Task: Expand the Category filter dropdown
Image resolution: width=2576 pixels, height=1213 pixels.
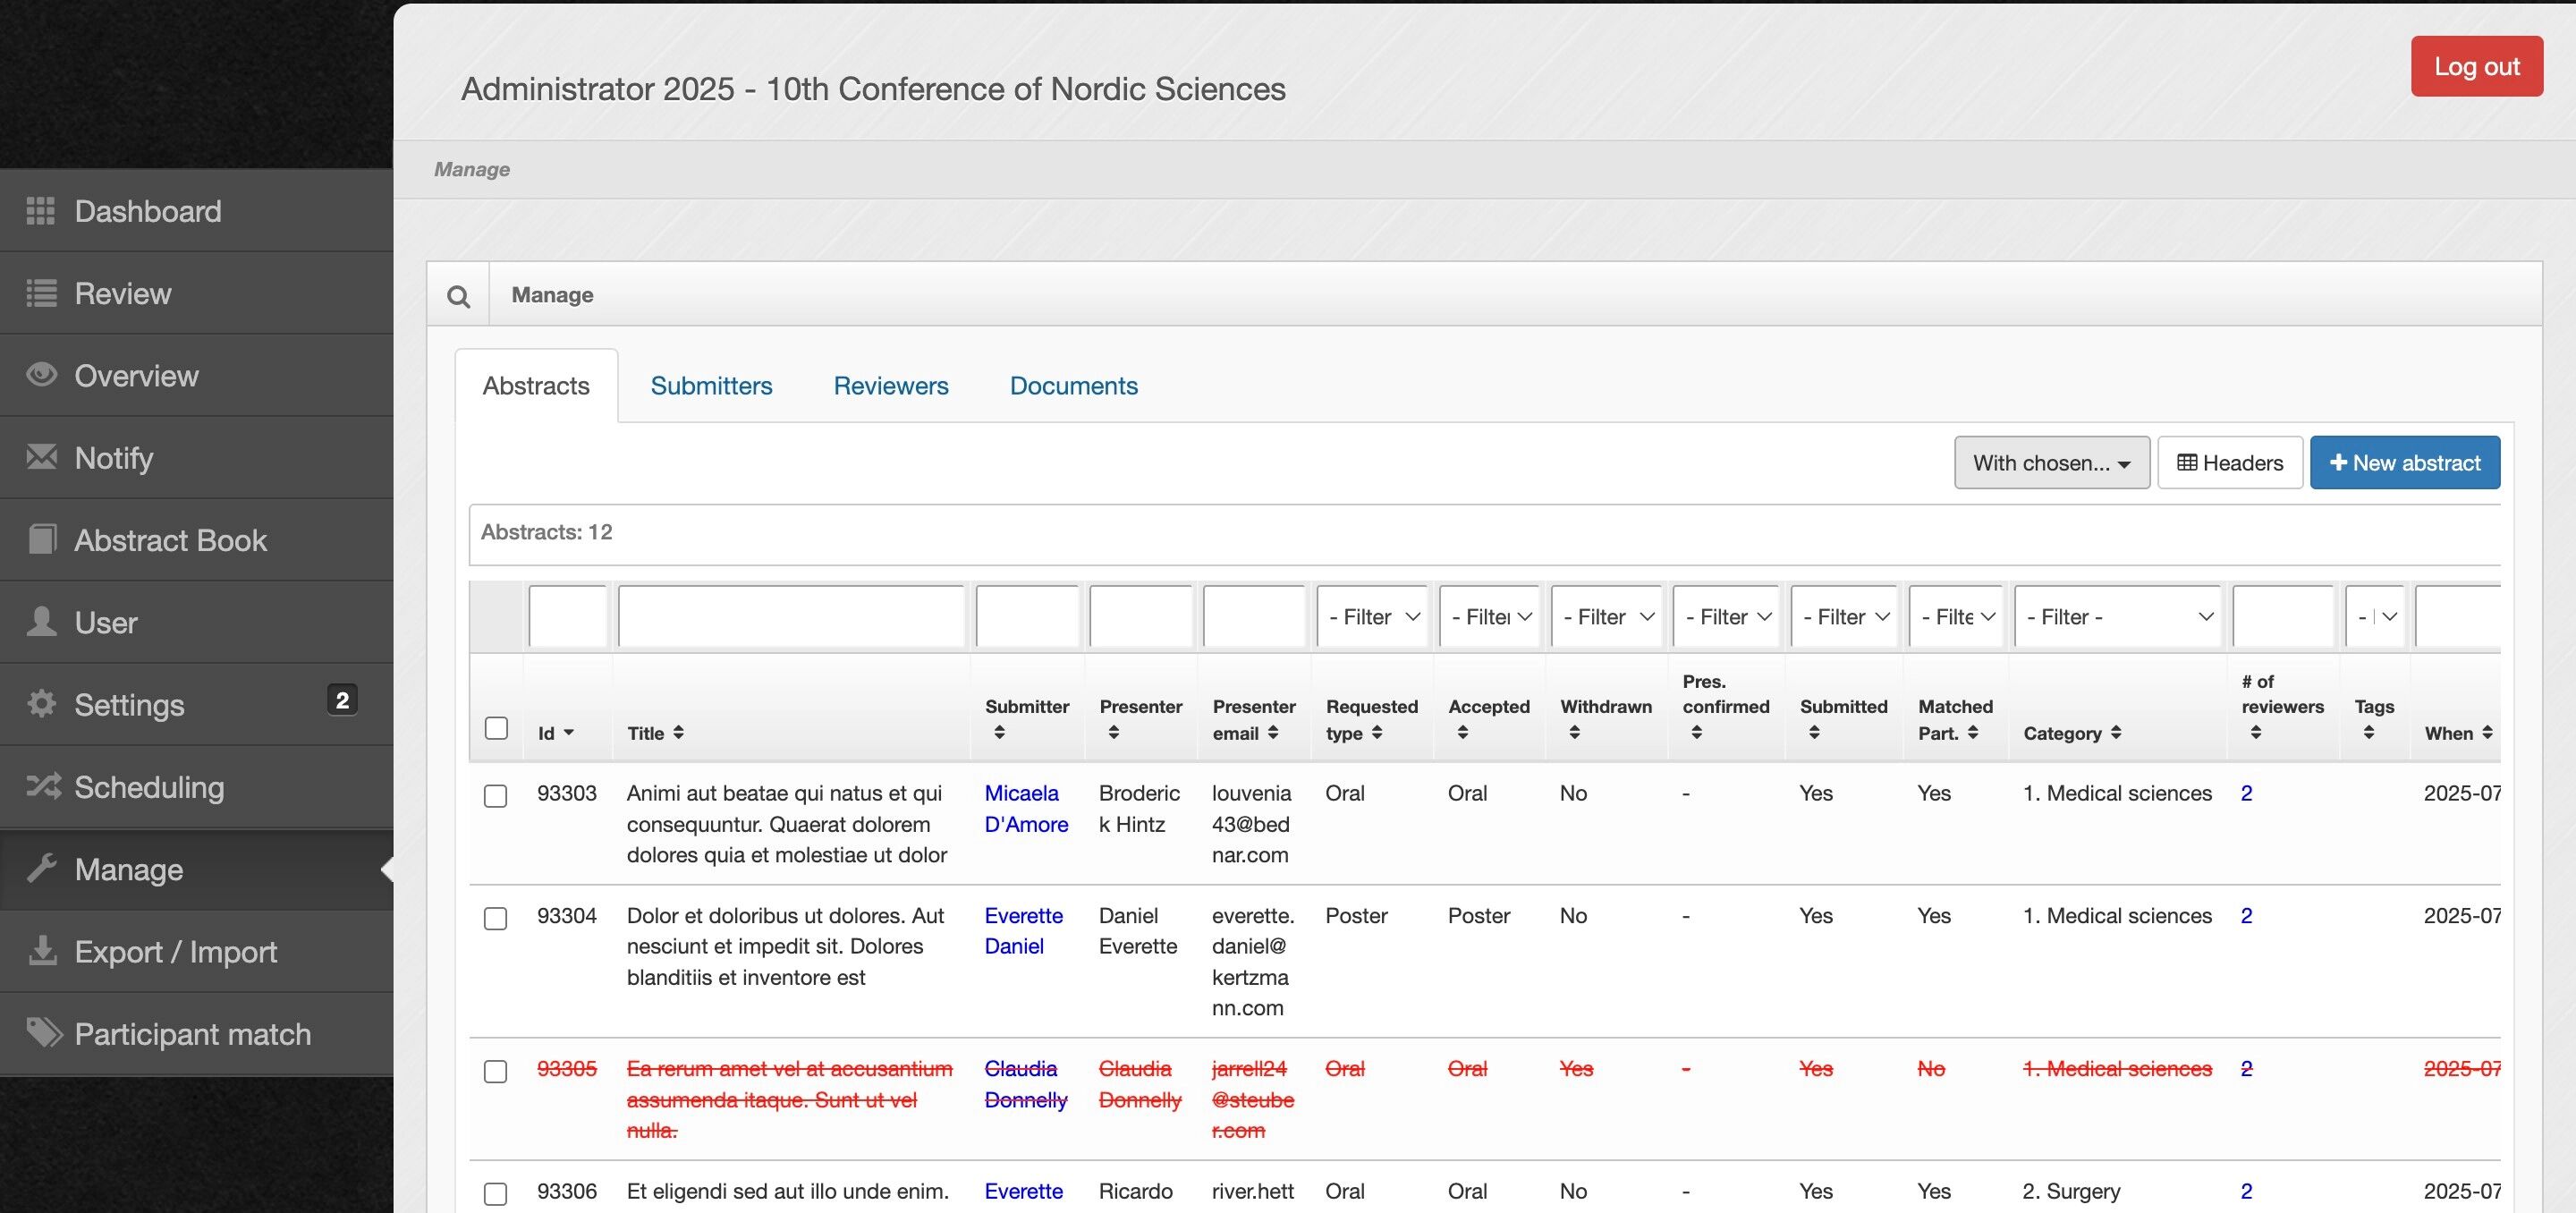Action: tap(2117, 617)
